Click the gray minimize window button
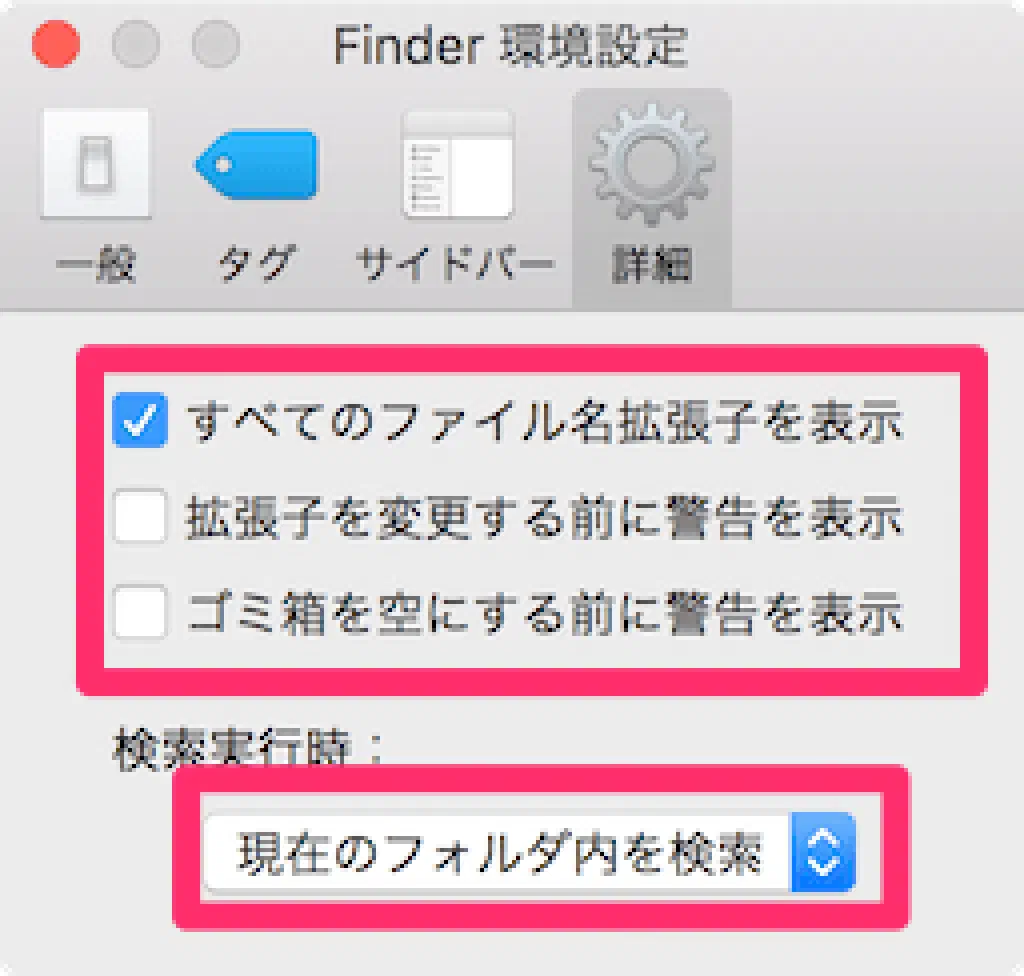Image resolution: width=1024 pixels, height=976 pixels. pos(136,44)
